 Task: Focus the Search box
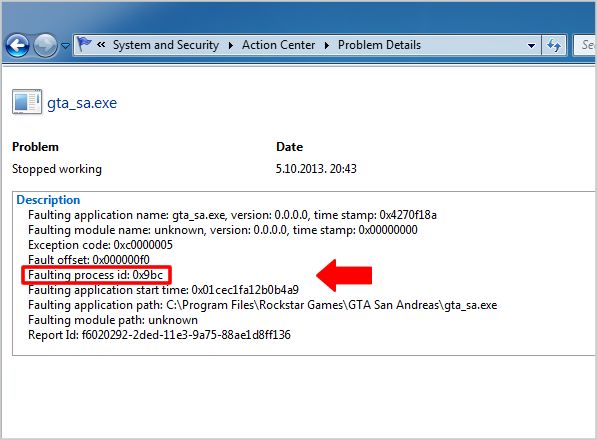tap(585, 45)
